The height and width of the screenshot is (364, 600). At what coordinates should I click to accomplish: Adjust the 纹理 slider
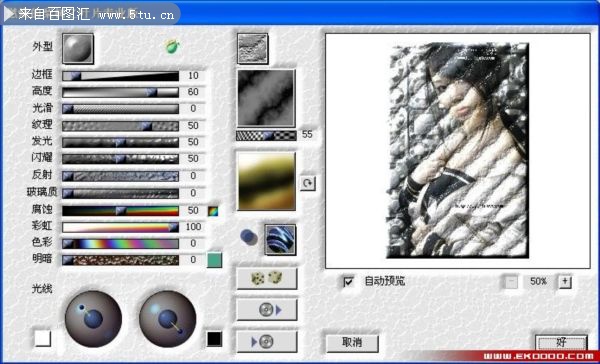click(121, 126)
